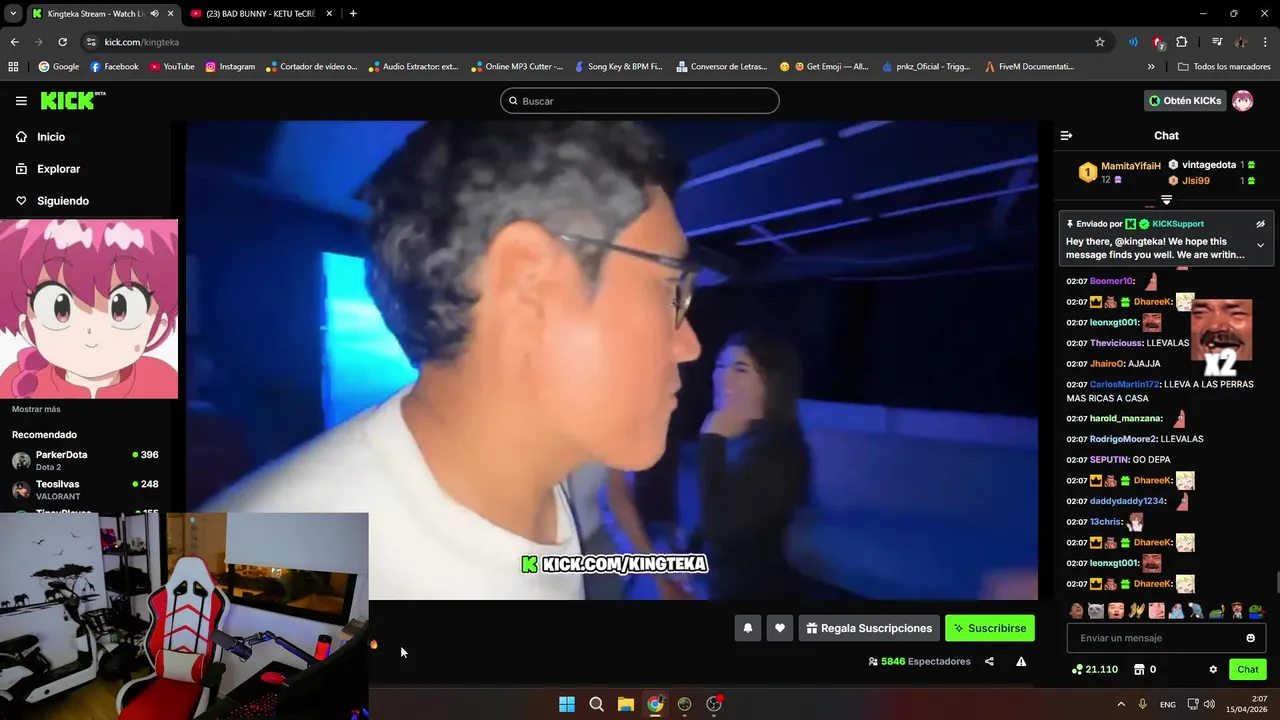The height and width of the screenshot is (720, 1280).
Task: Mute the Kingteka tab audio icon
Action: (154, 13)
